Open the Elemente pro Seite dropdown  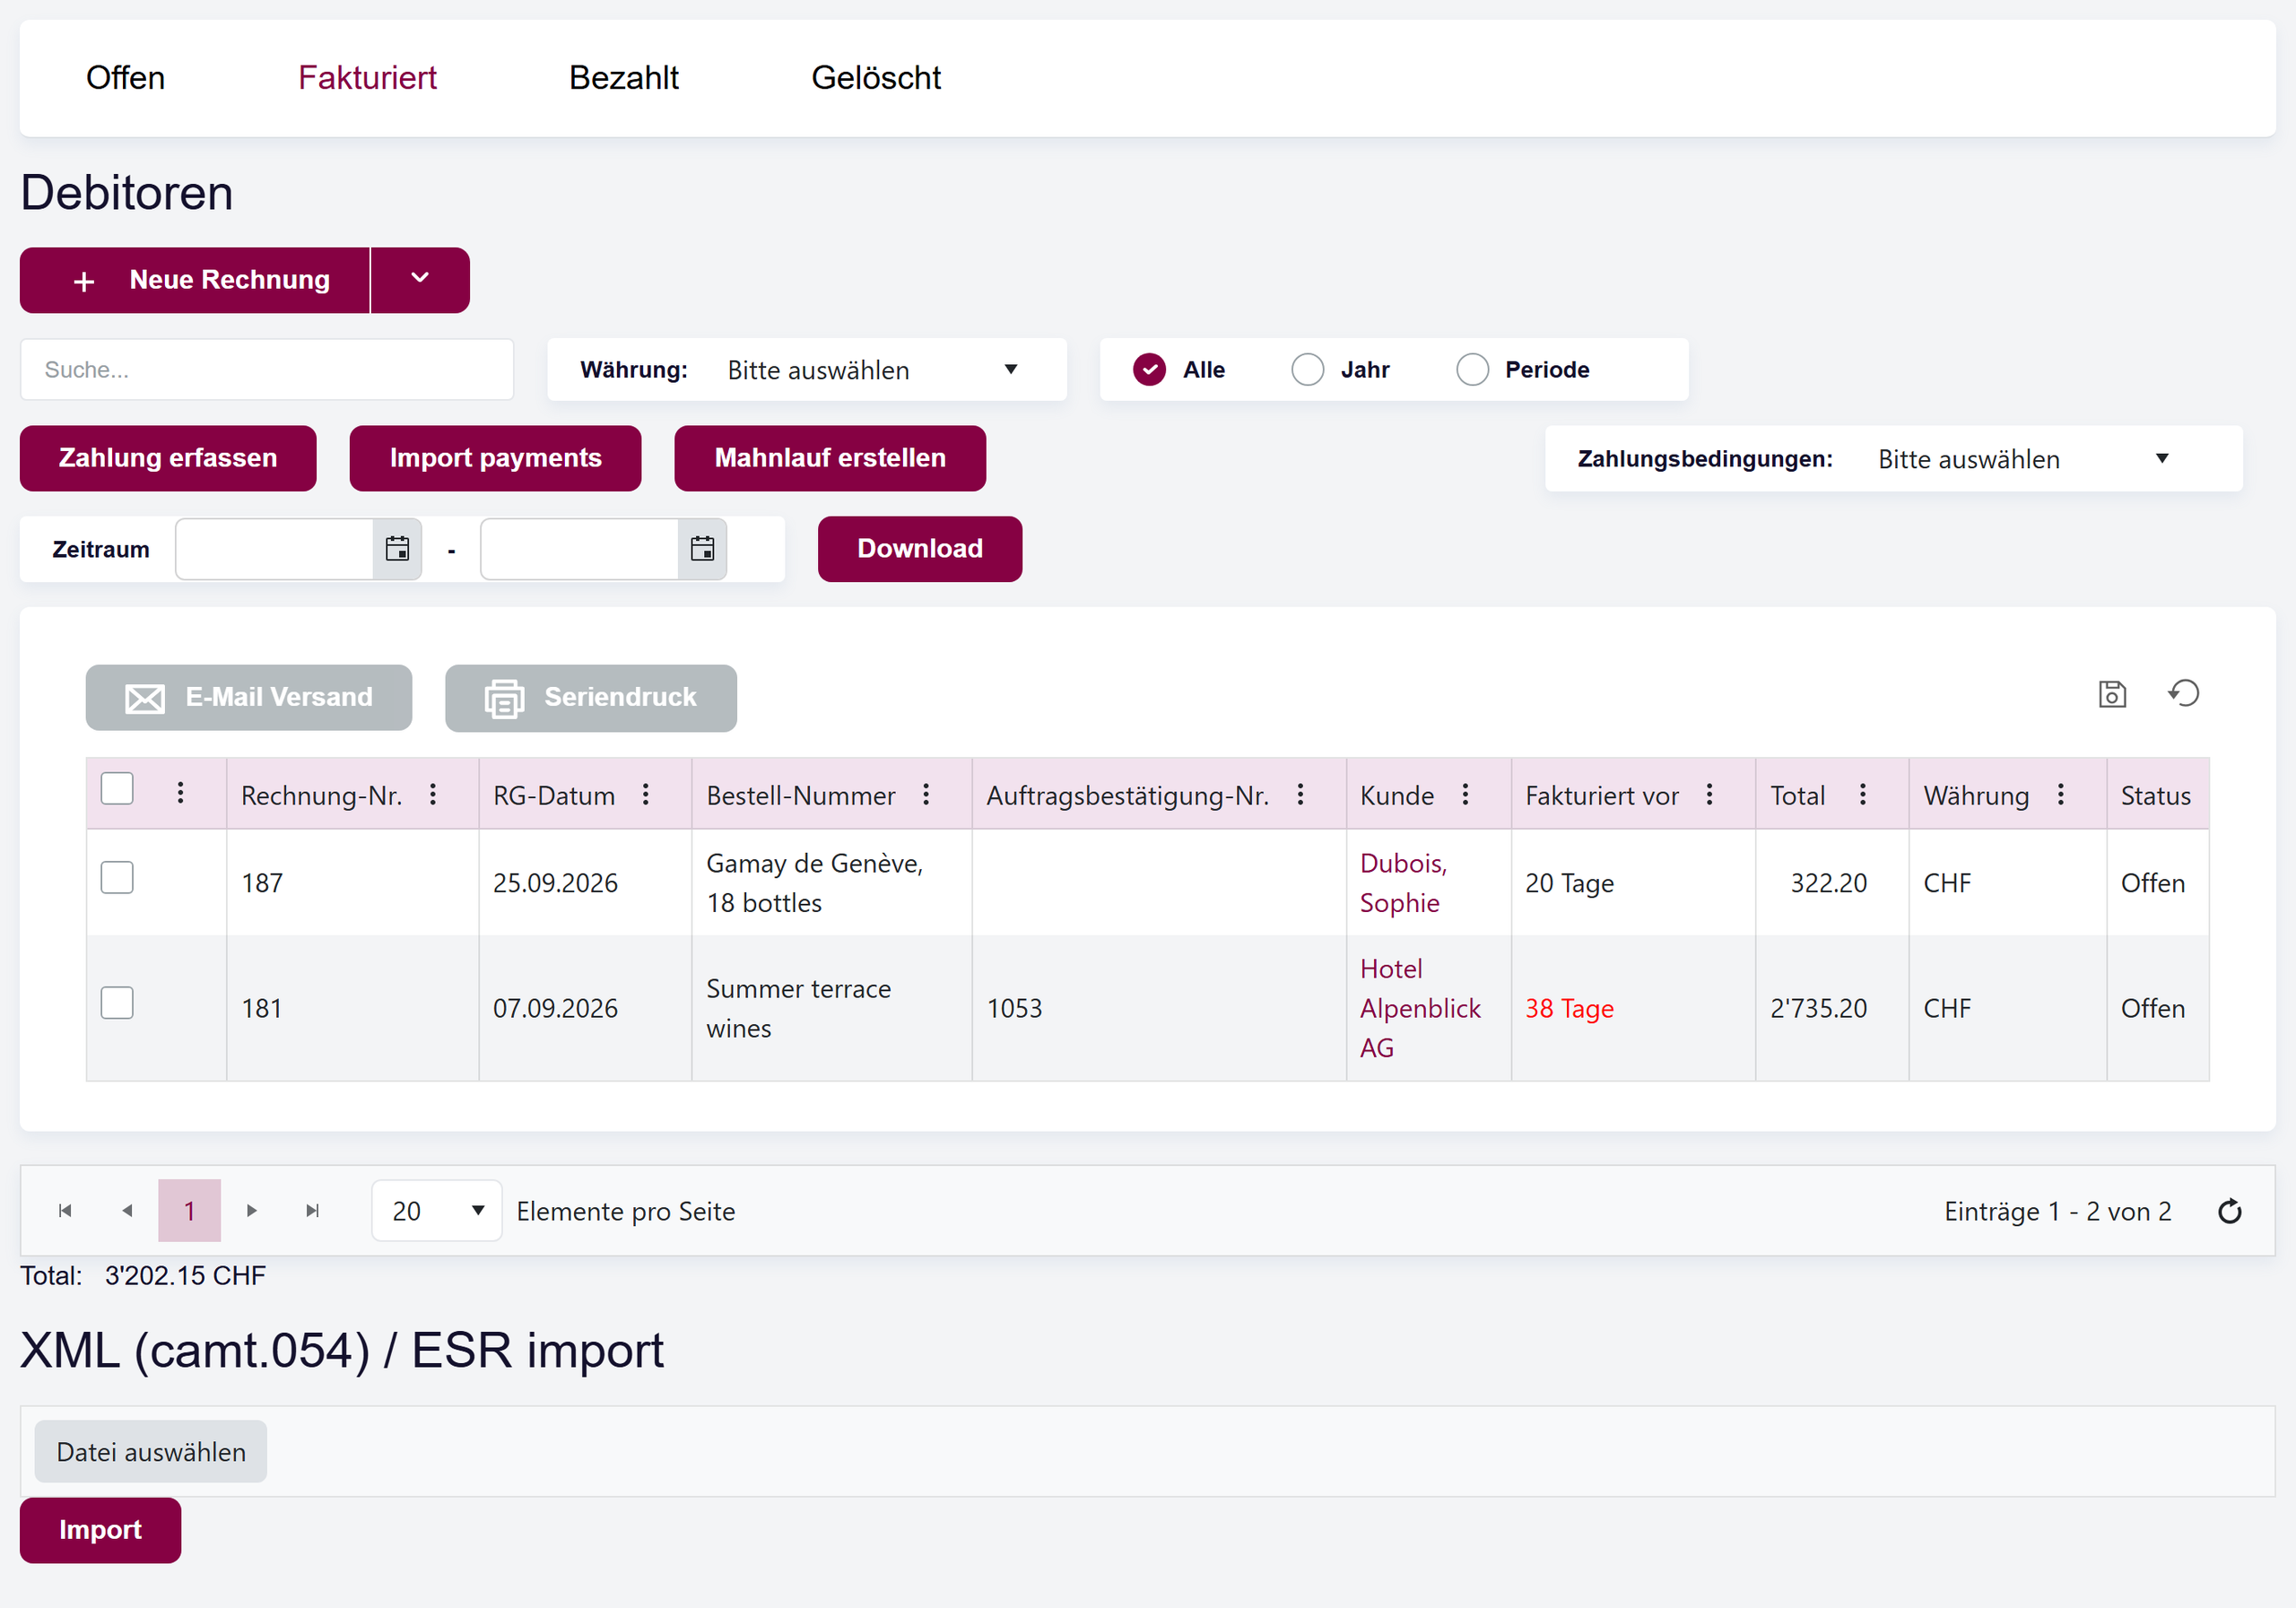(436, 1211)
